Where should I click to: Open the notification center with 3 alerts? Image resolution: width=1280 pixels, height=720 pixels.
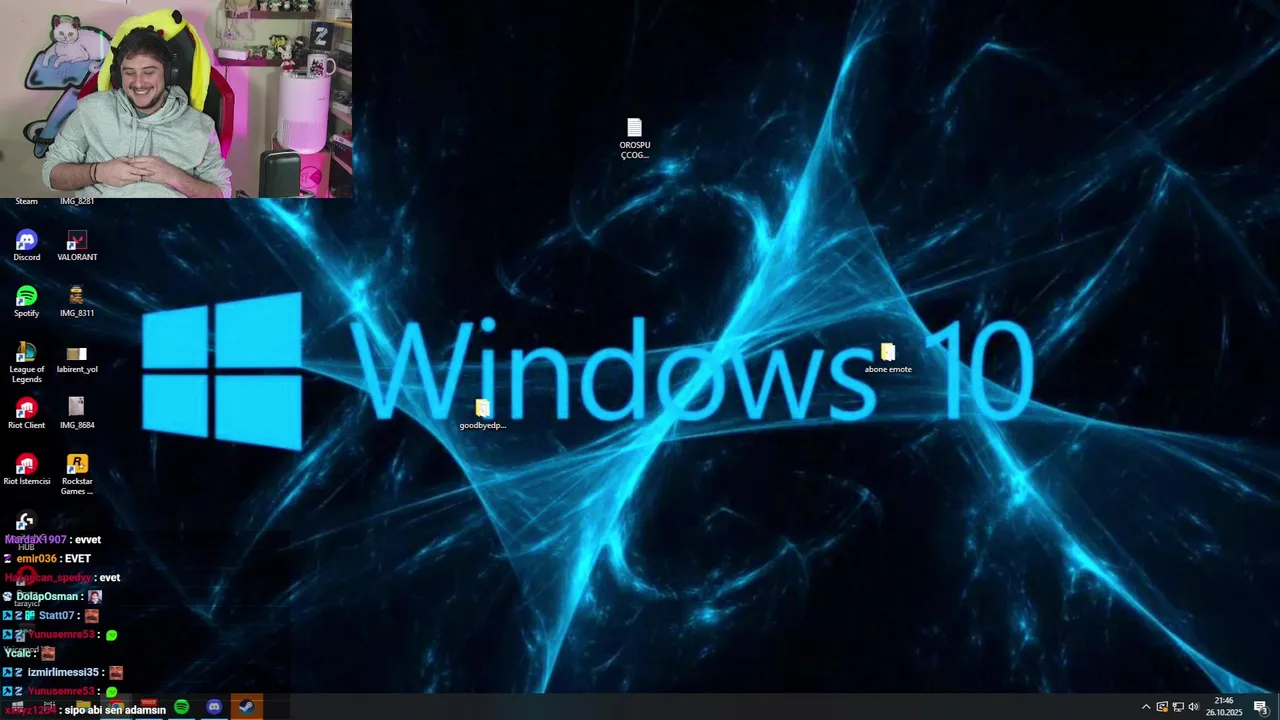coord(1261,708)
